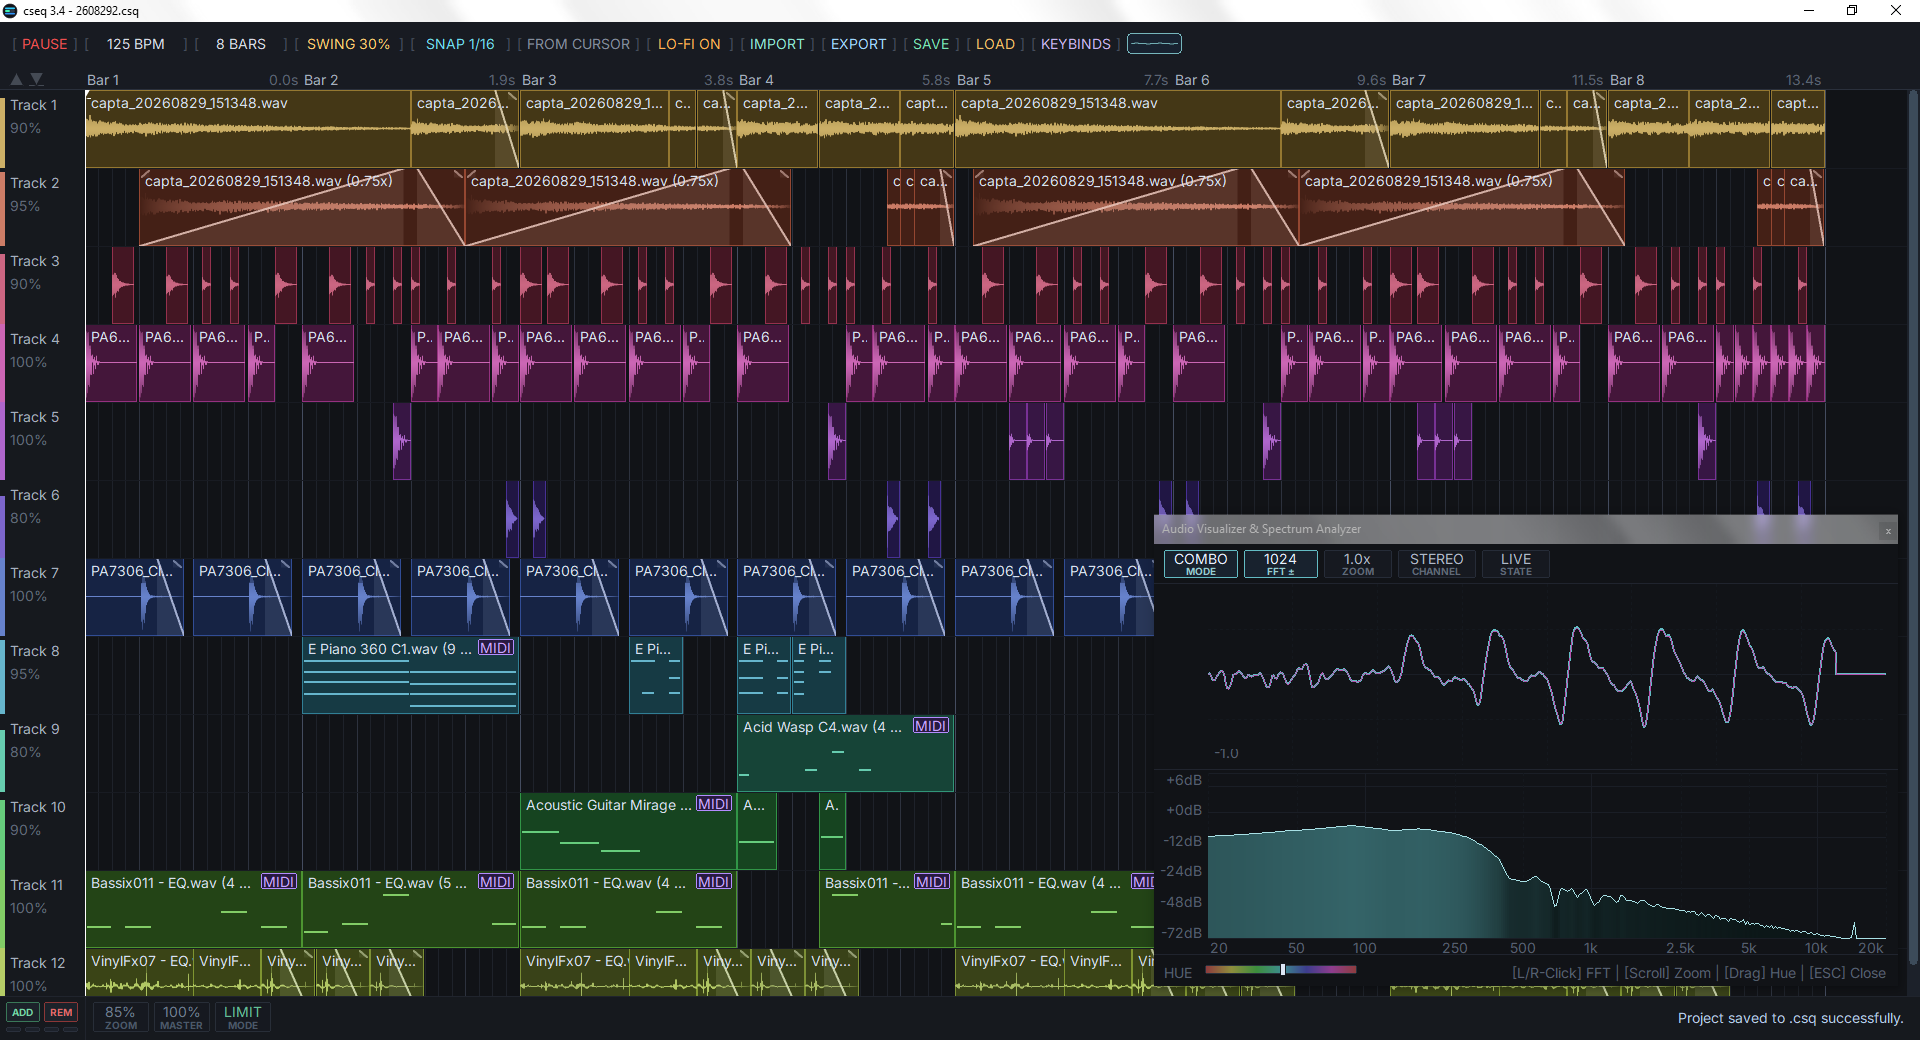Click the Audio Visualizer & Spectrum Analyzer title
This screenshot has height=1040, width=1920.
(1261, 529)
